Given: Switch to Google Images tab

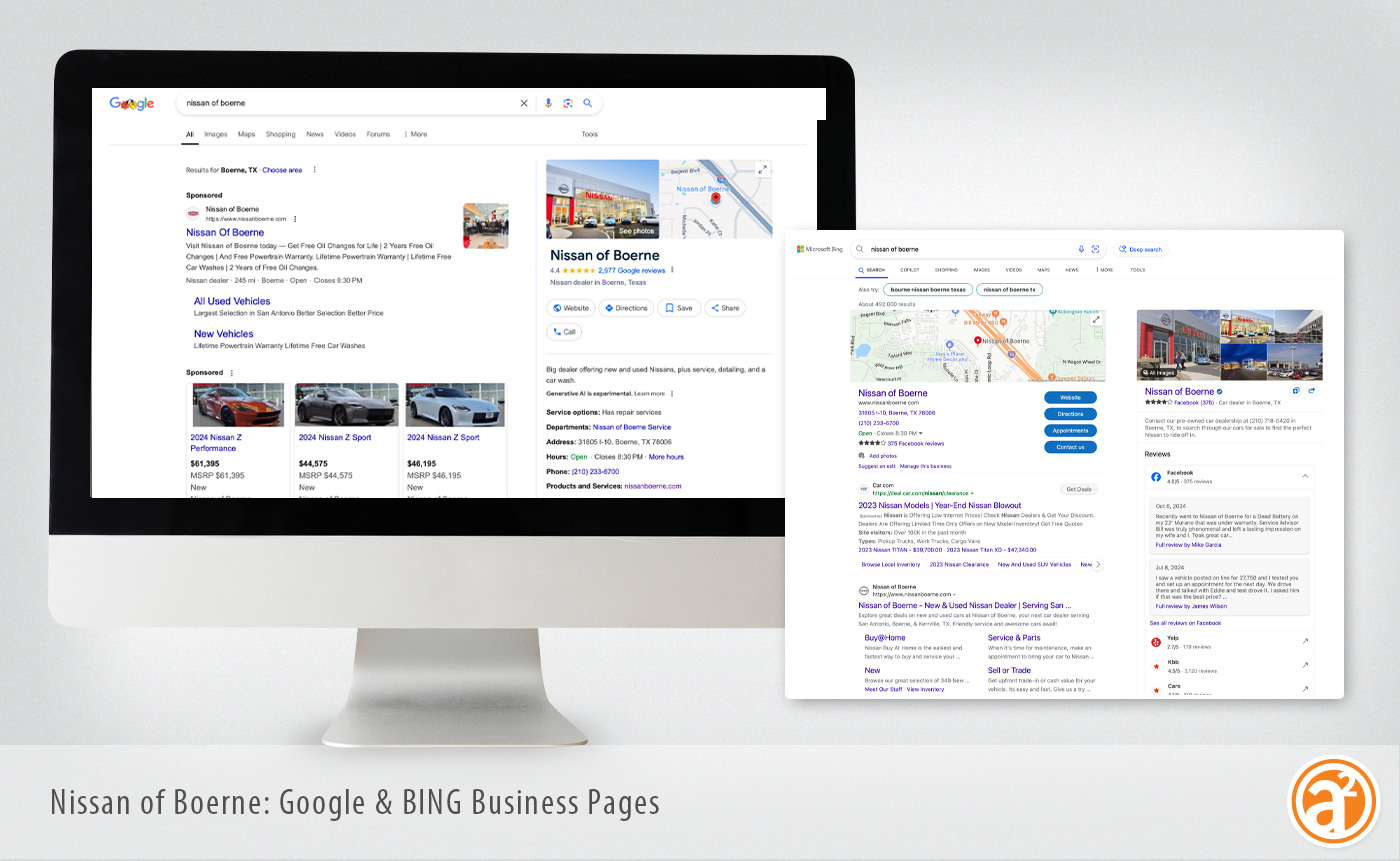Looking at the screenshot, I should click(216, 134).
